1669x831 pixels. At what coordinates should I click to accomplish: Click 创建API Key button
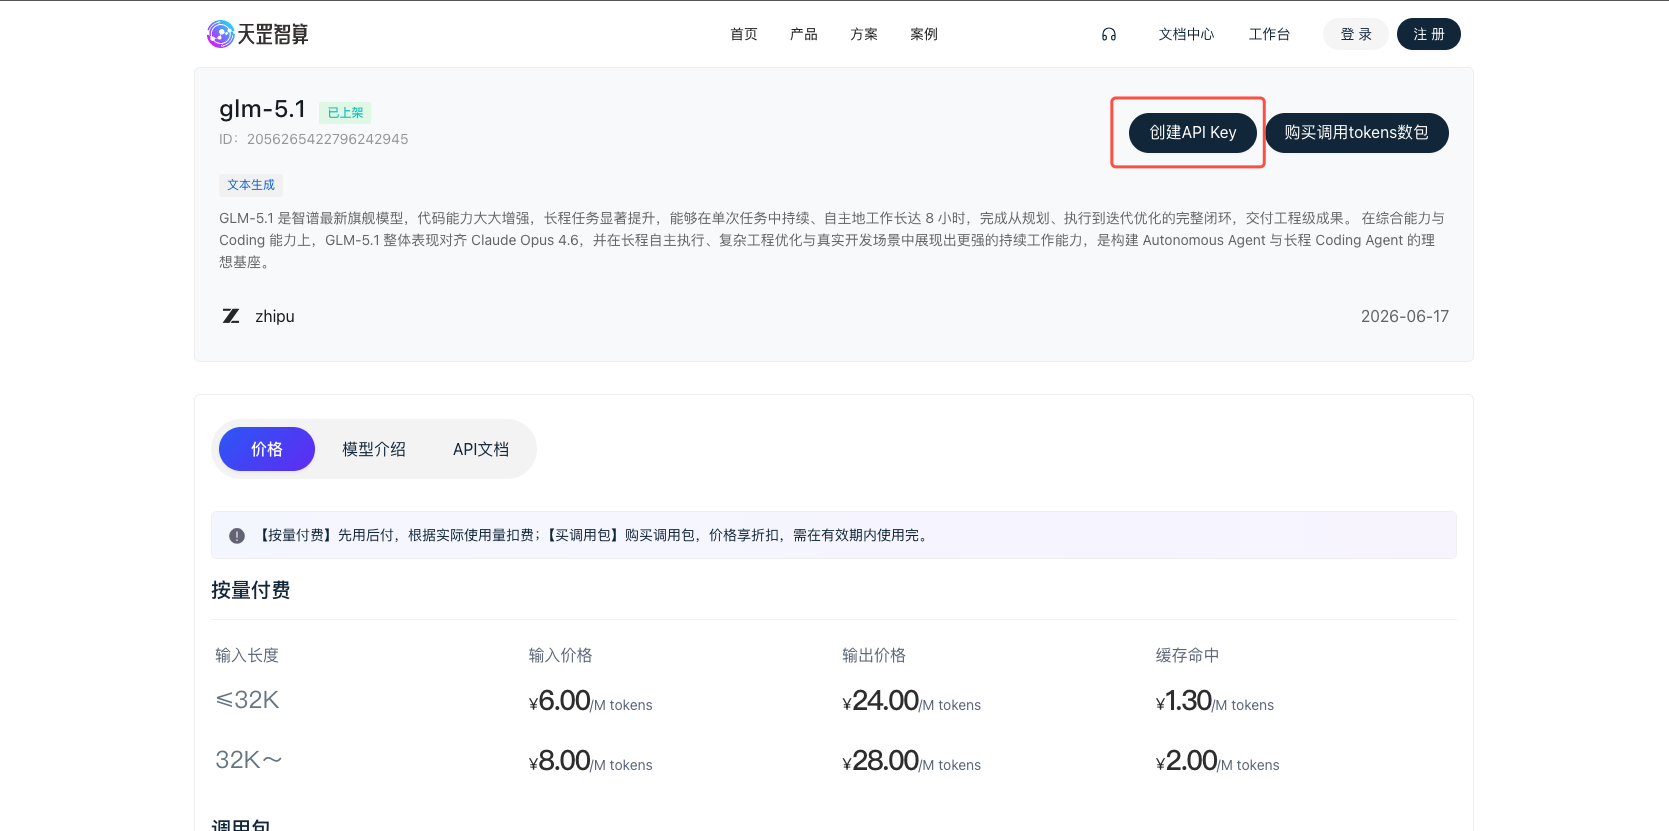tap(1193, 133)
